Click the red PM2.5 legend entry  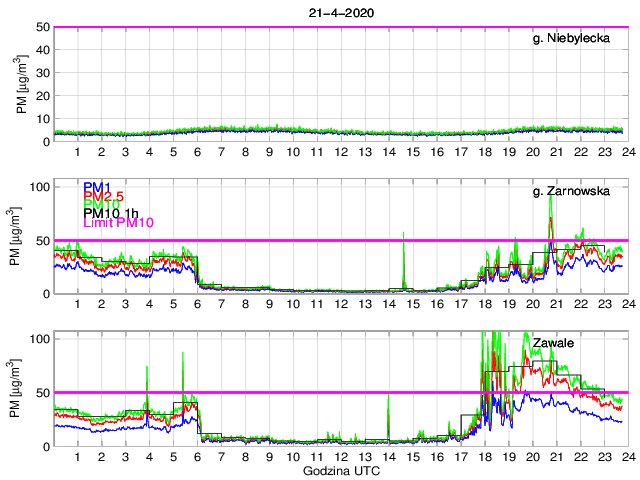coord(103,199)
